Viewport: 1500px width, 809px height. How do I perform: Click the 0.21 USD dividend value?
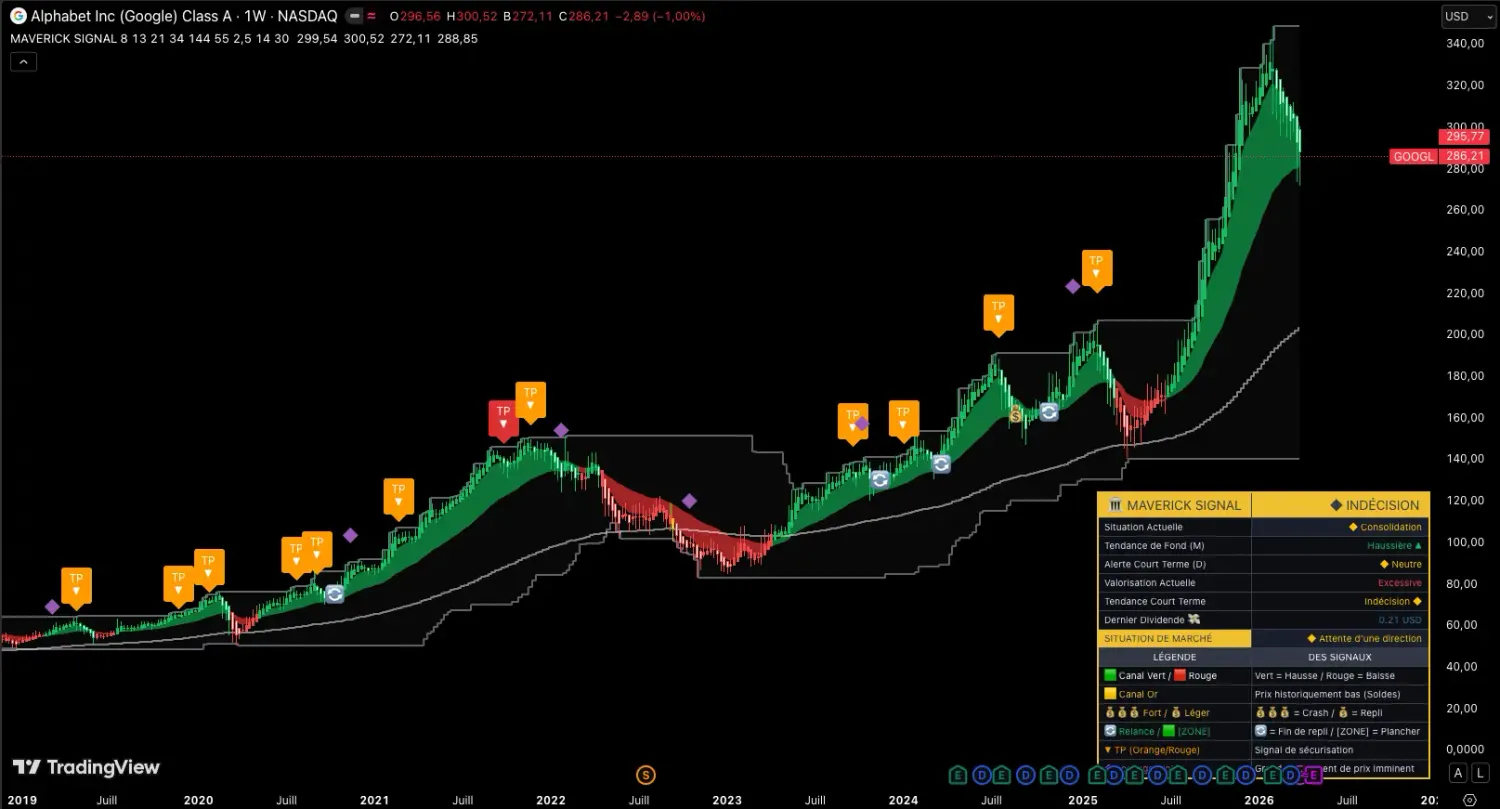1399,620
